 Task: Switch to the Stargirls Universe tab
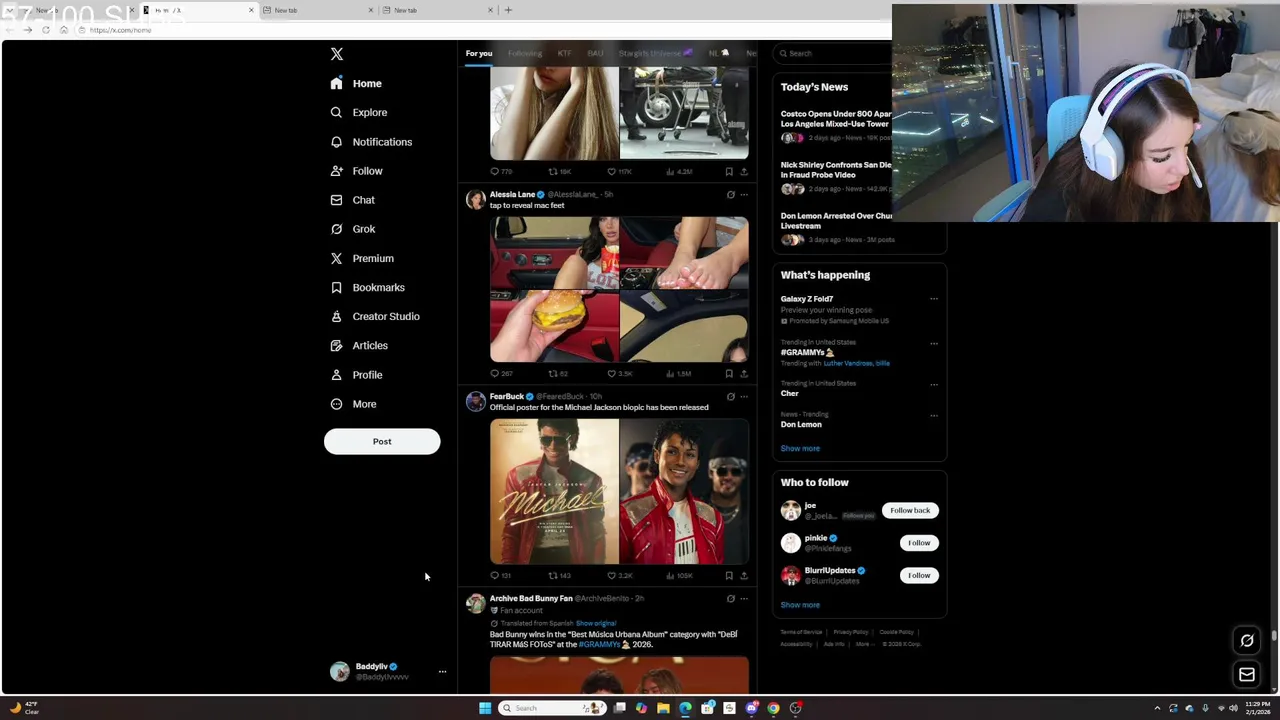(655, 53)
